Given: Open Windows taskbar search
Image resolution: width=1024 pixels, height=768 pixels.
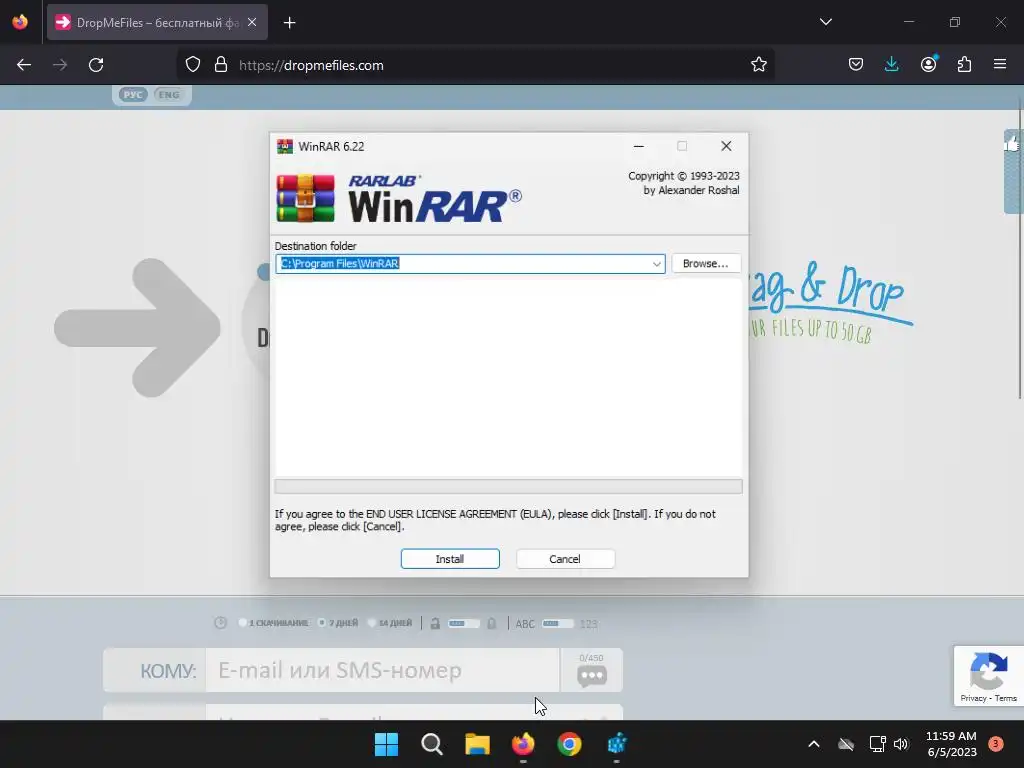Looking at the screenshot, I should [x=432, y=744].
